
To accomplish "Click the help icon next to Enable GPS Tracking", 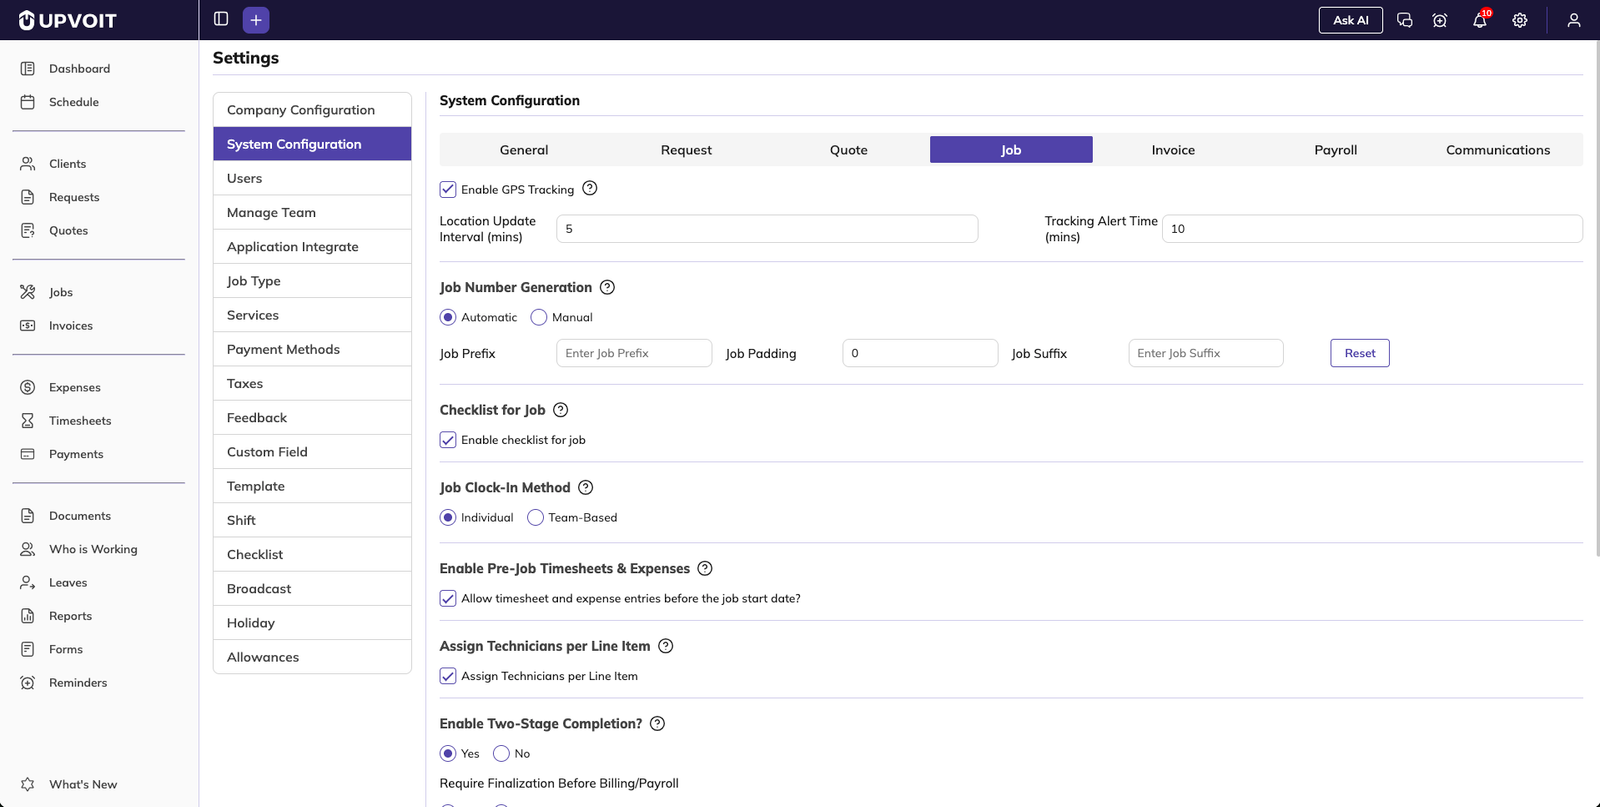I will coord(590,188).
